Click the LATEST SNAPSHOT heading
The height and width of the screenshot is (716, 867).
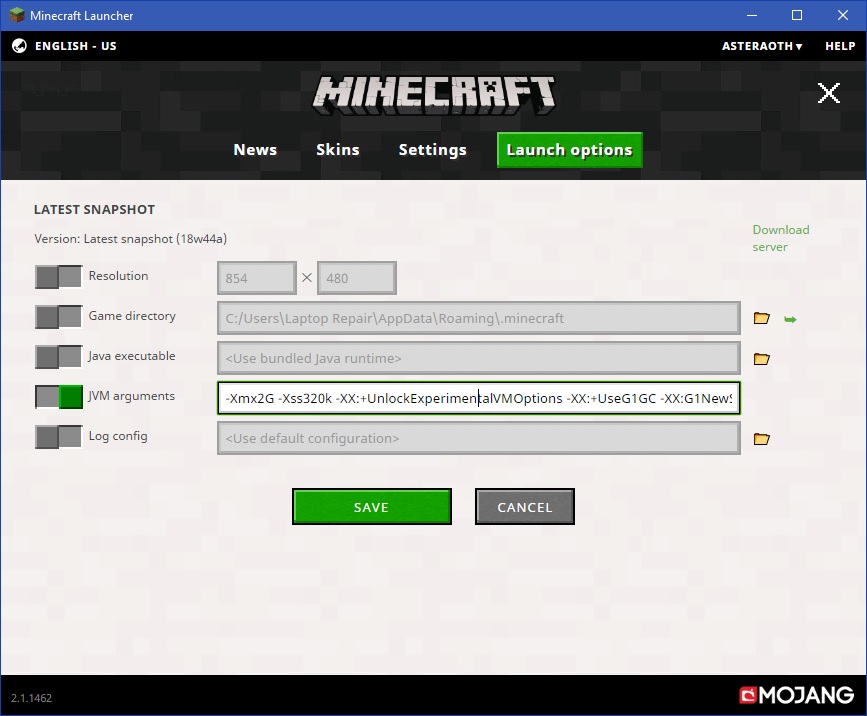94,210
